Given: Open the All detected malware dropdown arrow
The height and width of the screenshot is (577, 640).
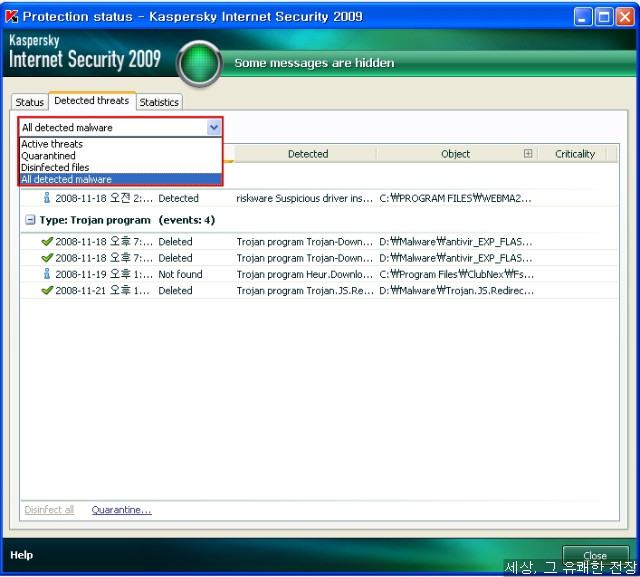Looking at the screenshot, I should point(214,128).
